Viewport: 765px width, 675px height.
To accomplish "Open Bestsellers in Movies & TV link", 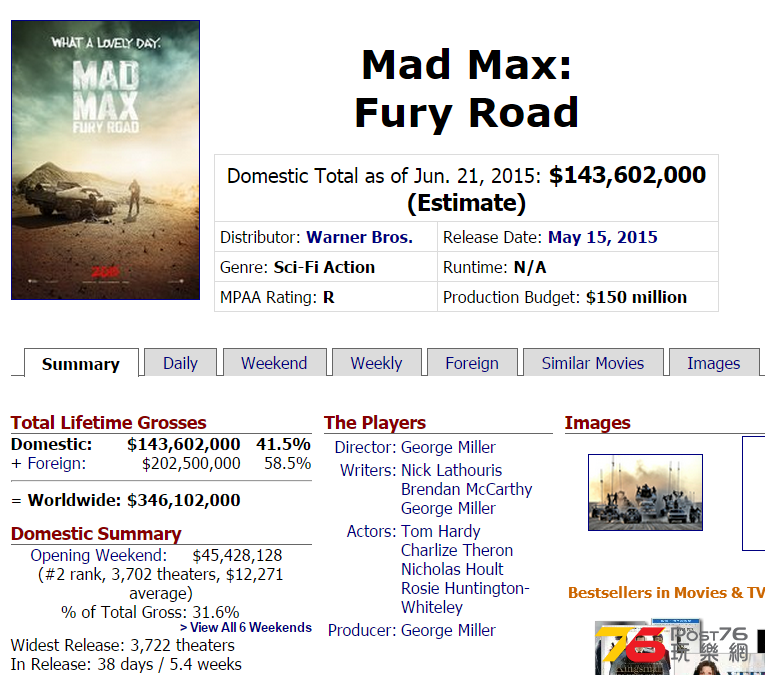I will pos(666,593).
